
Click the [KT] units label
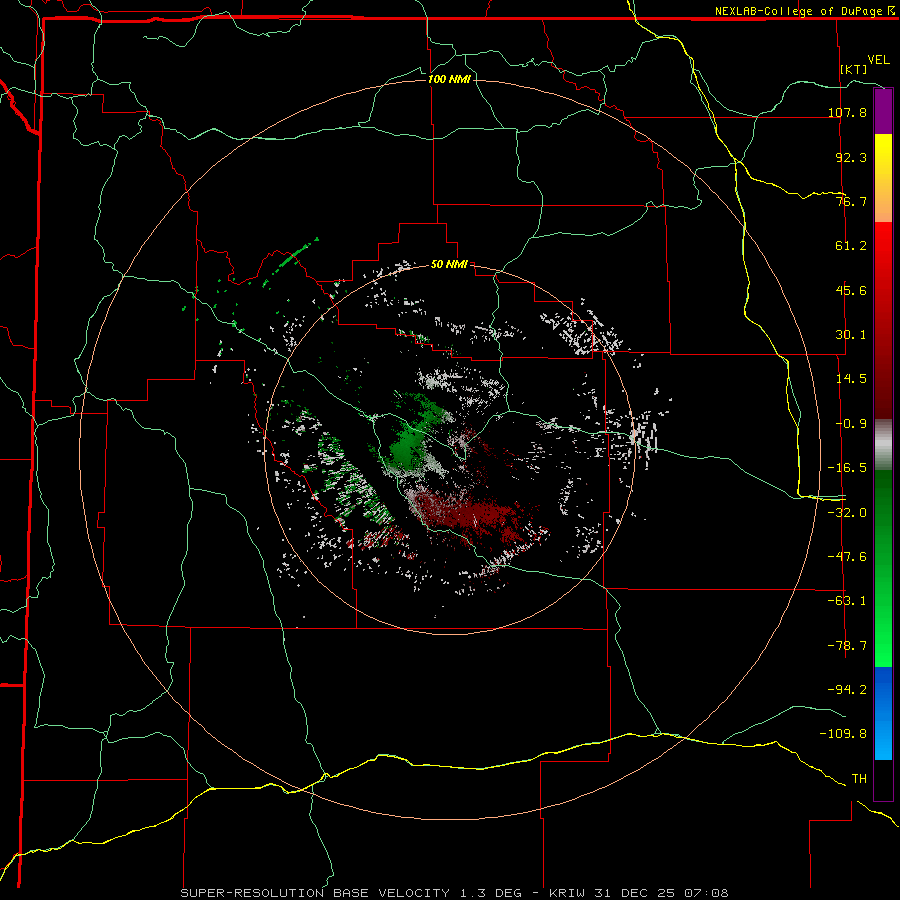[854, 69]
